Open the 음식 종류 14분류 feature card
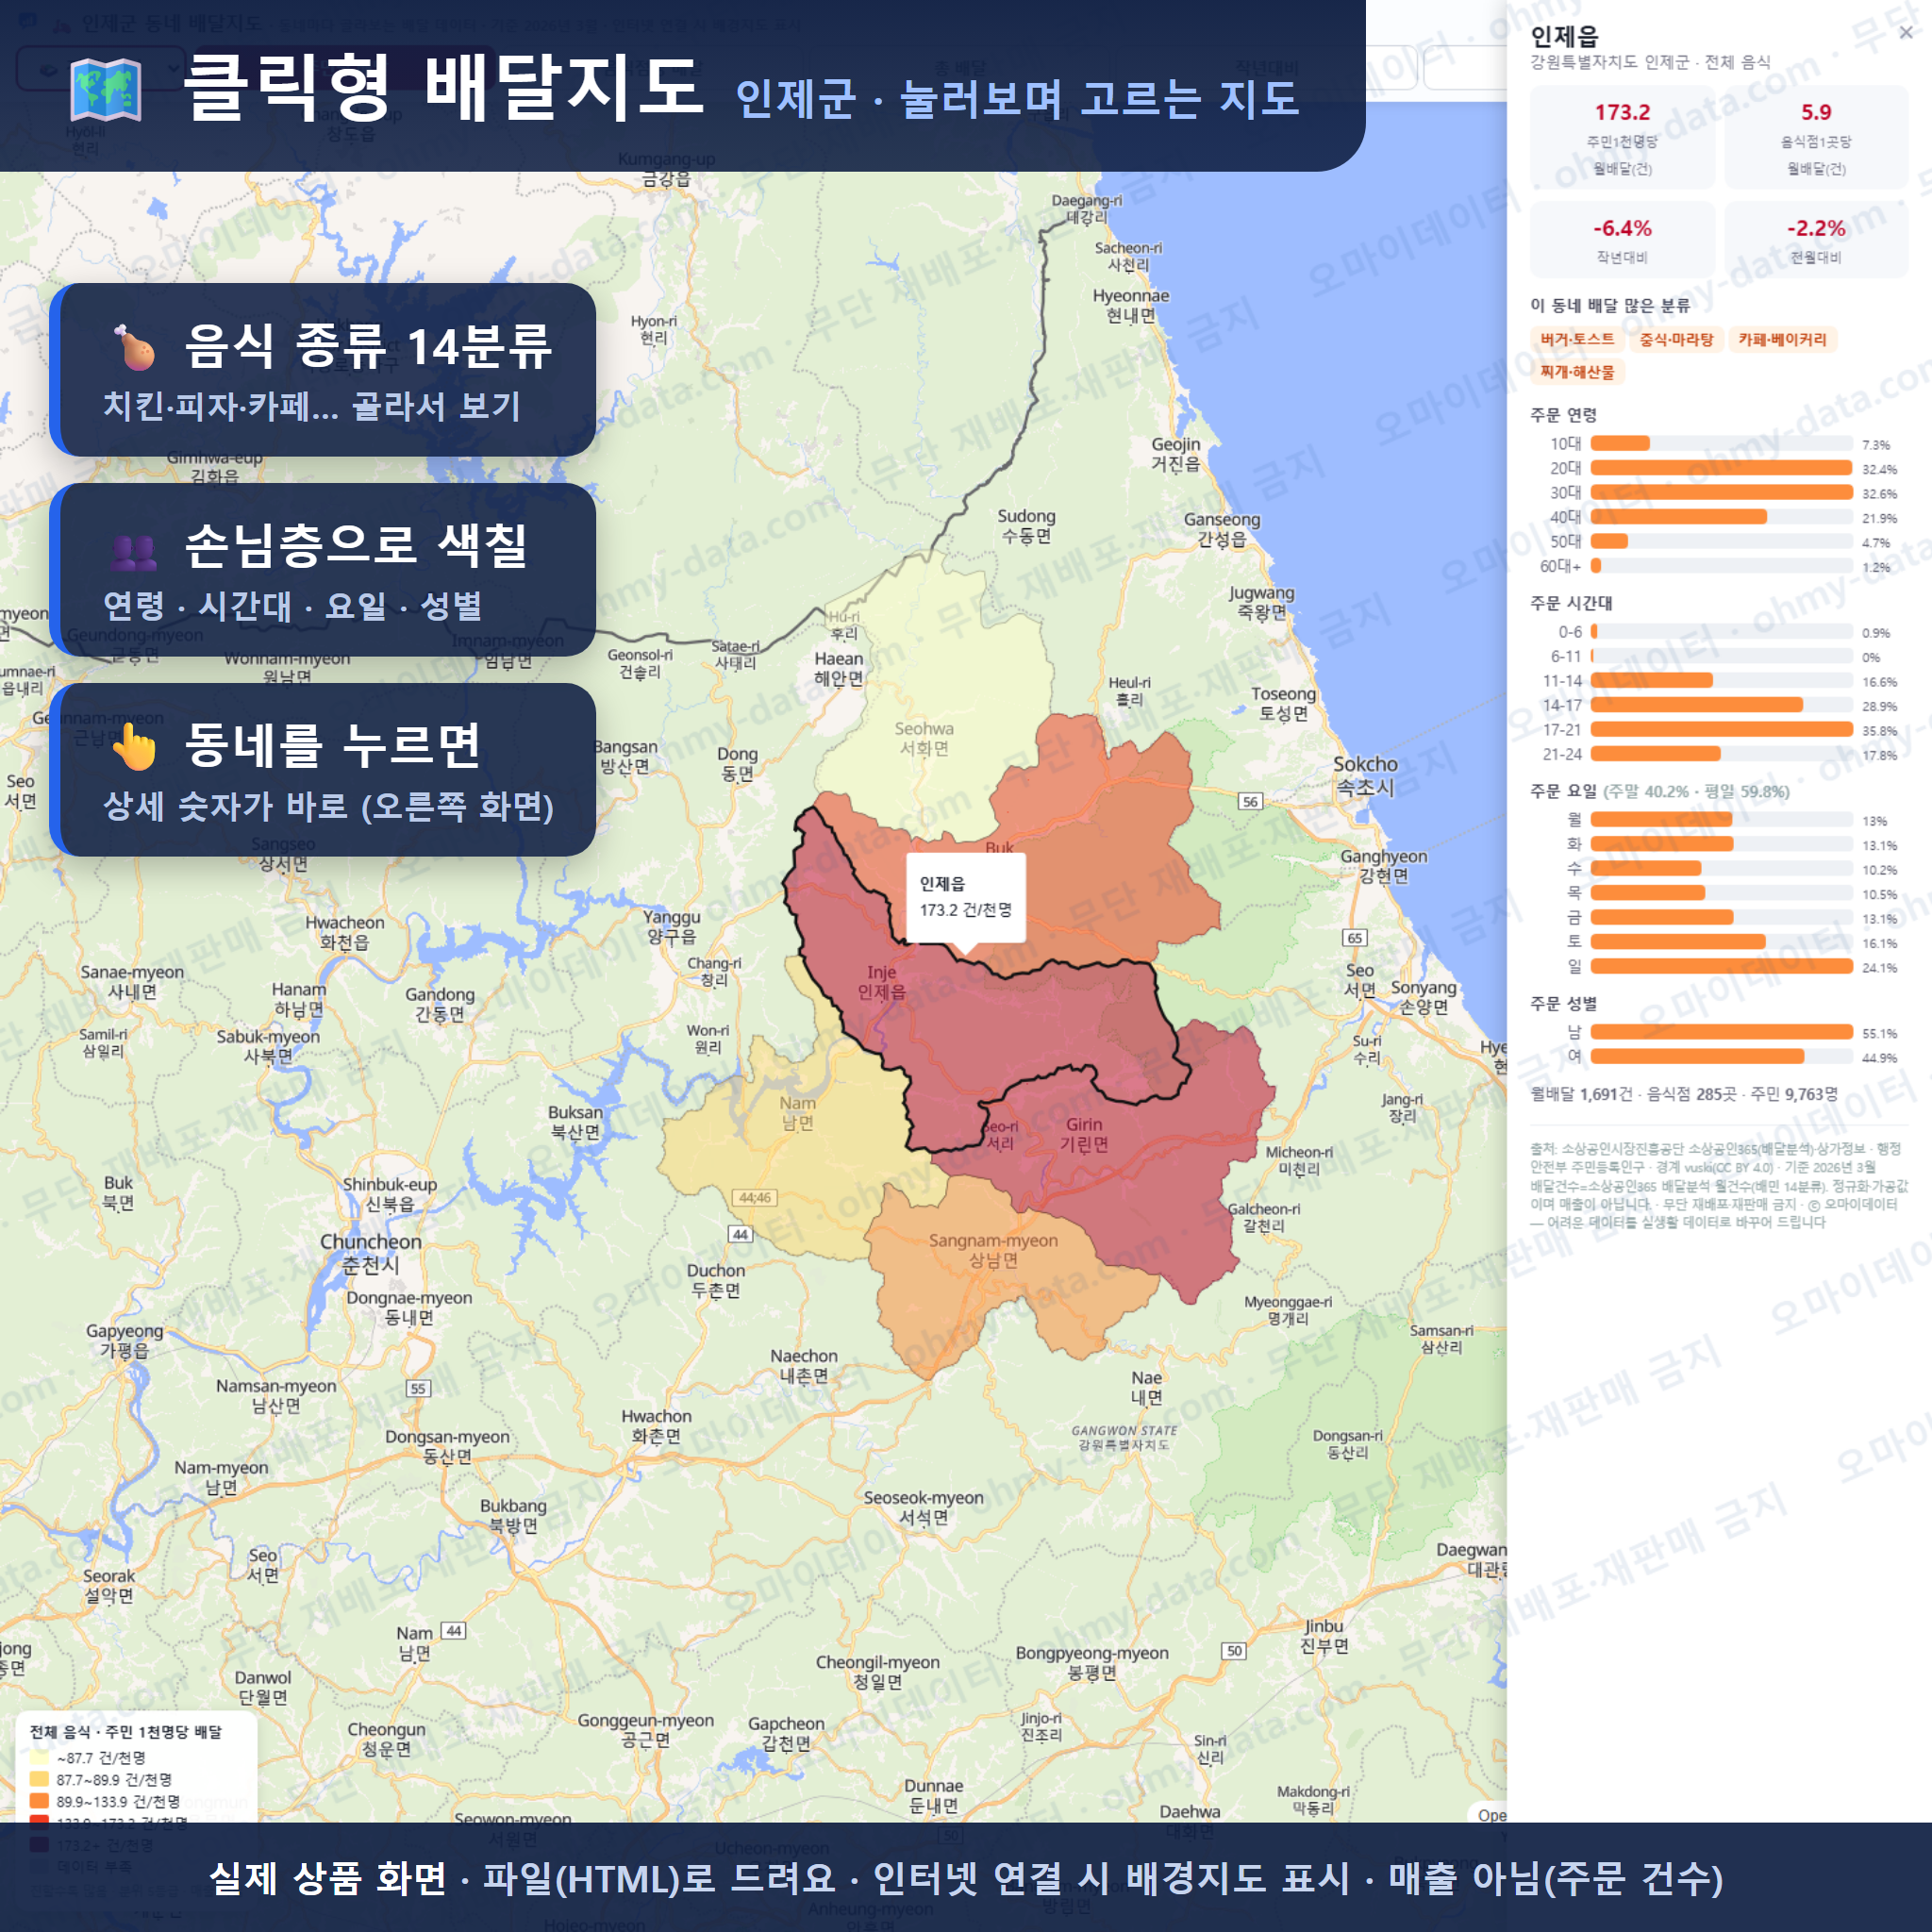Viewport: 1932px width, 1932px height. (323, 370)
